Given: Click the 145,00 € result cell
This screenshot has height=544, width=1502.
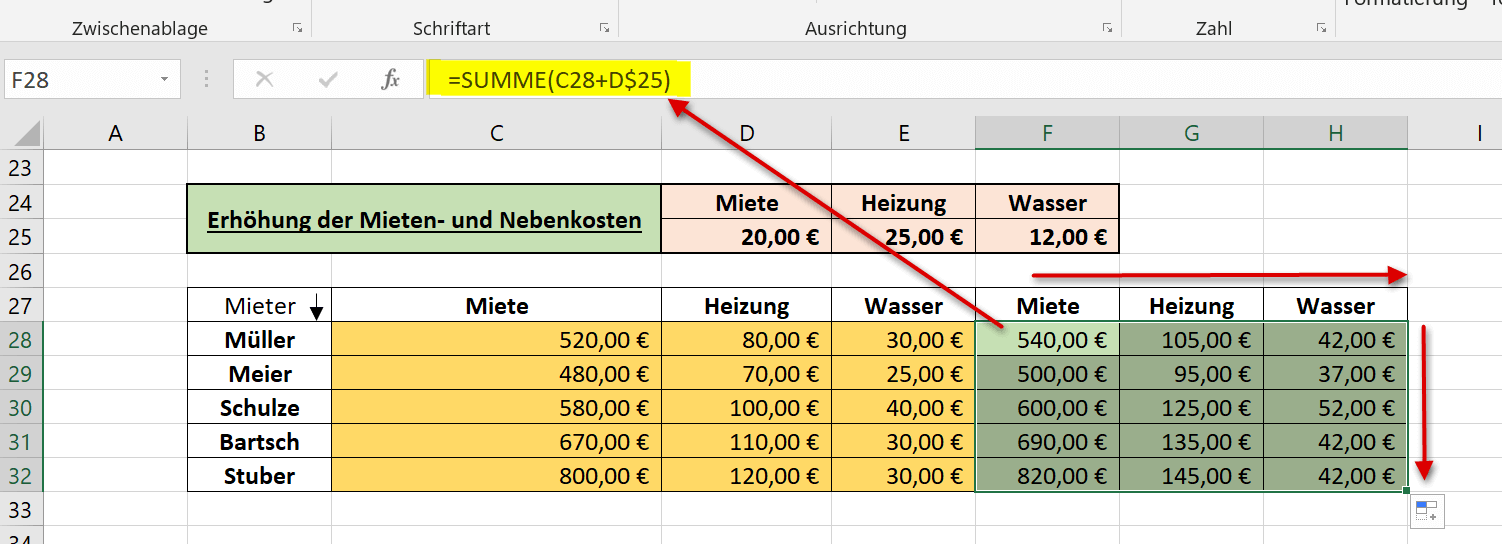Looking at the screenshot, I should [x=1191, y=475].
